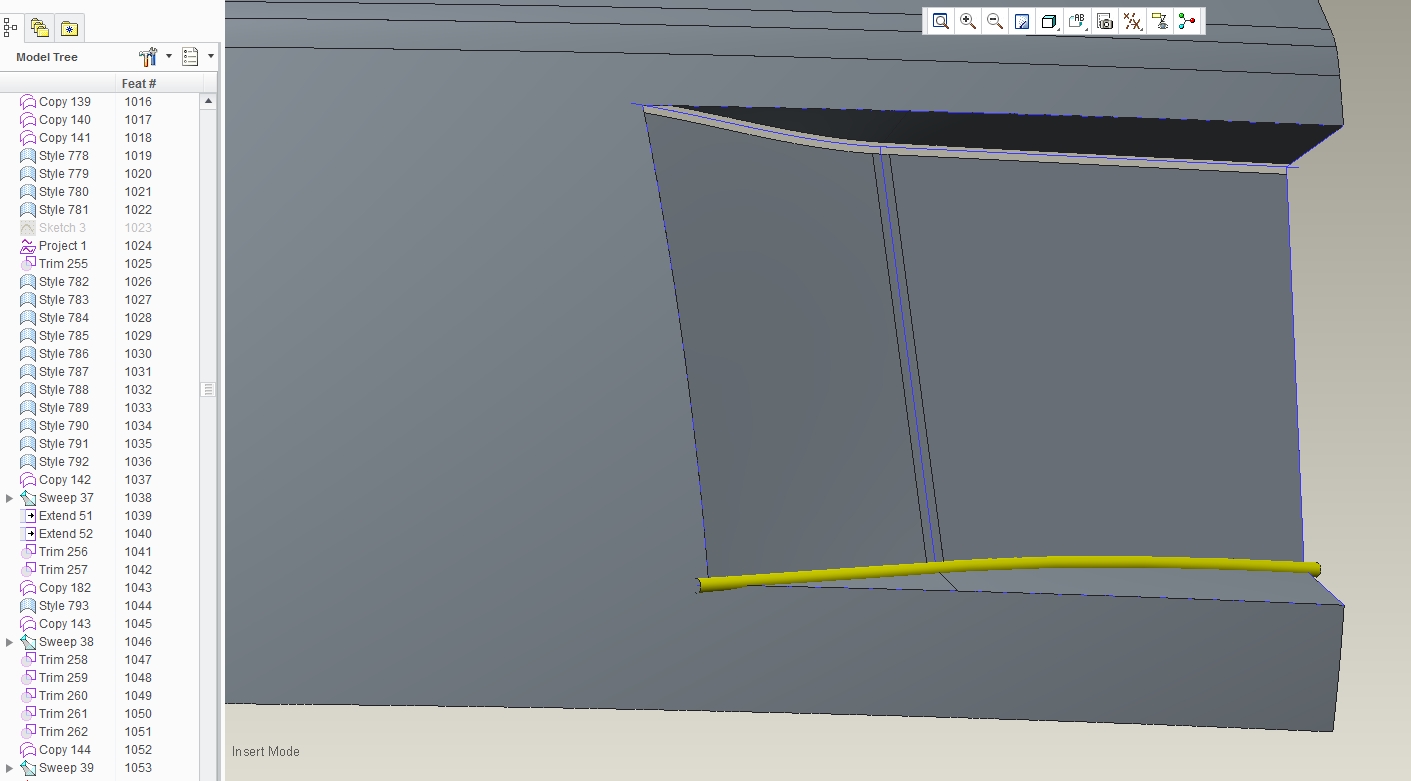Select Style 792 in the tree
Image resolution: width=1411 pixels, height=781 pixels.
click(x=64, y=462)
